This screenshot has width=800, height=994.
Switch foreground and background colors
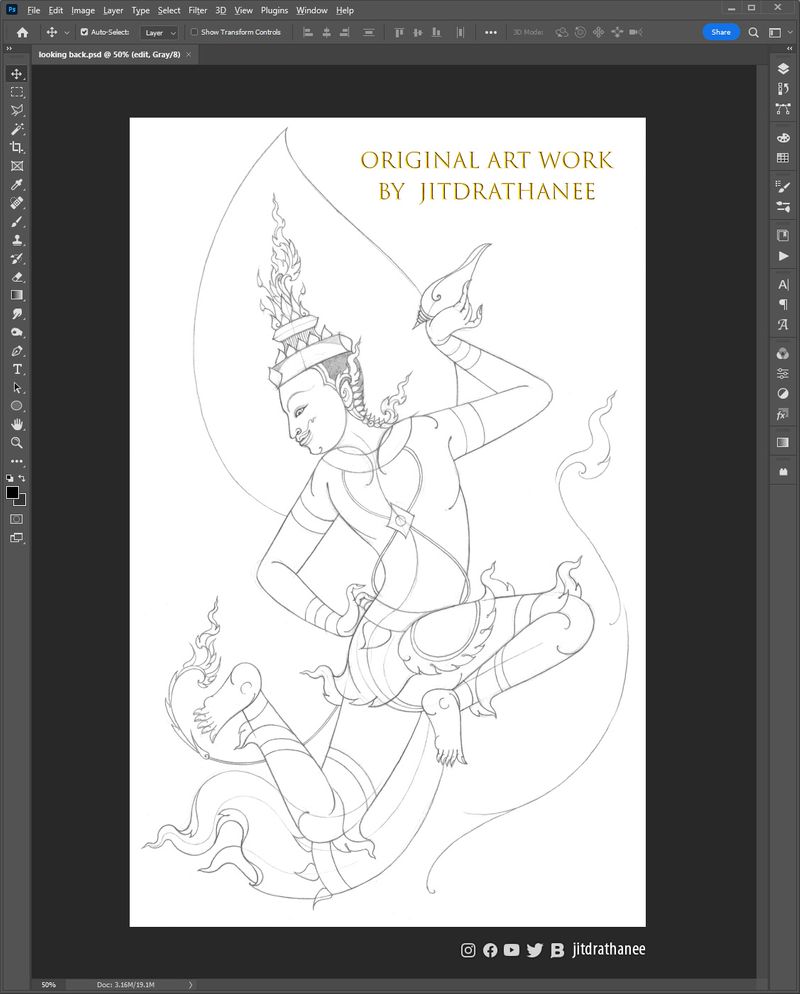coord(22,478)
